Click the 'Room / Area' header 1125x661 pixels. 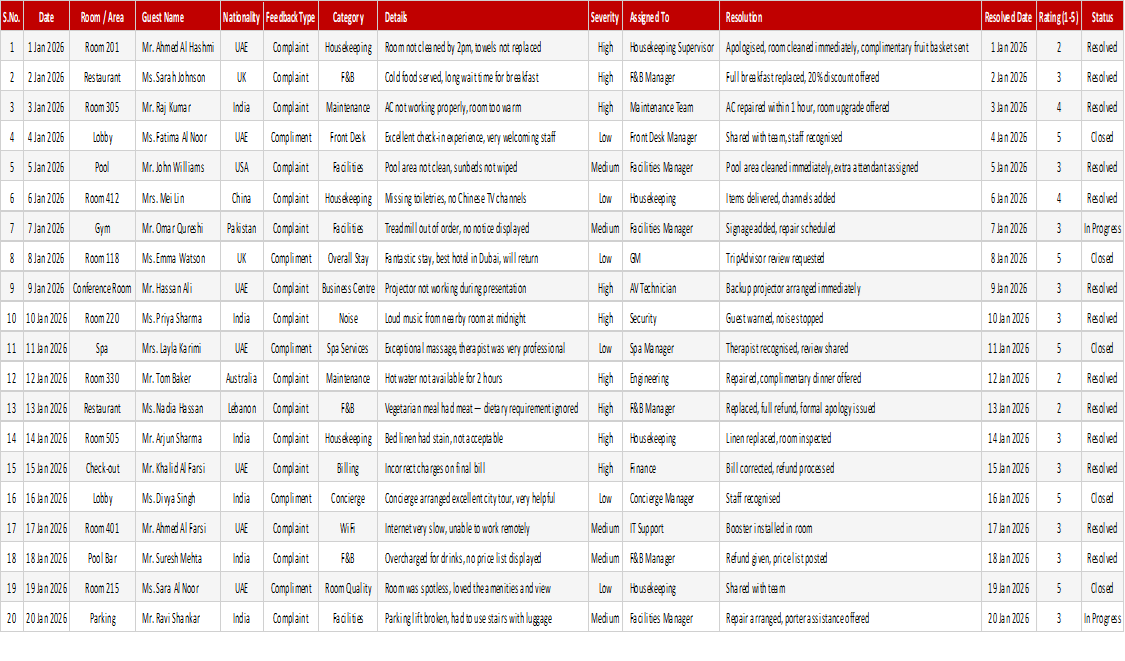[x=102, y=17]
